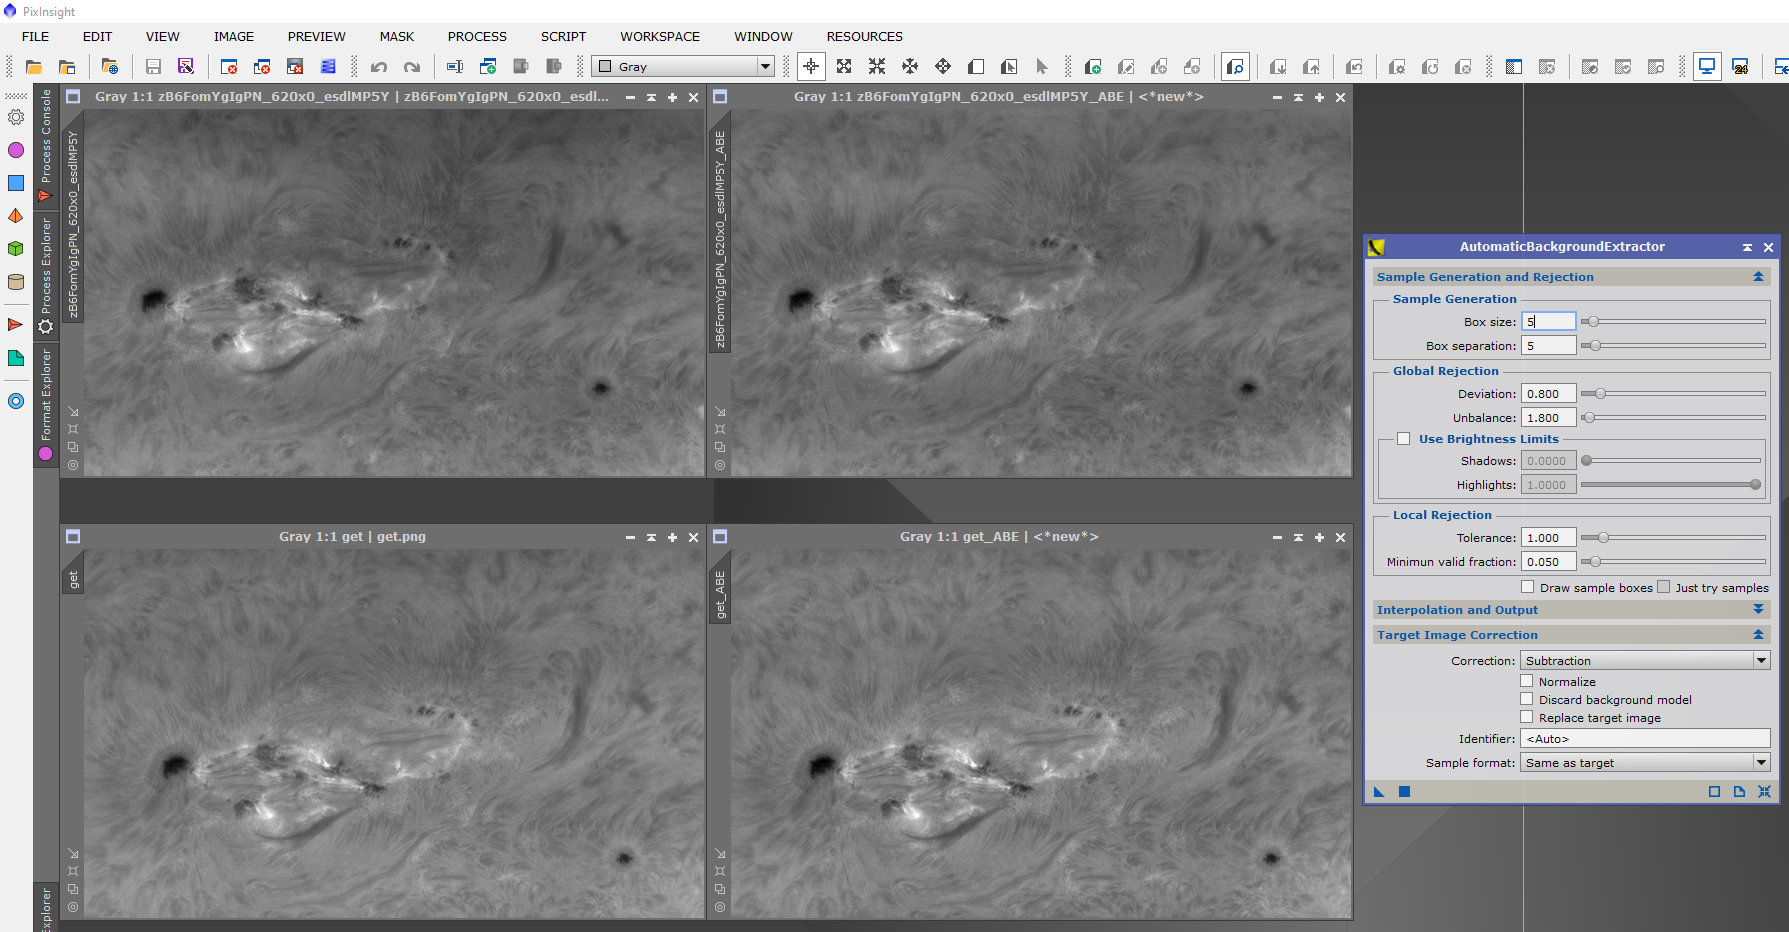The width and height of the screenshot is (1789, 932).
Task: Click the Open File folder icon
Action: 34,67
